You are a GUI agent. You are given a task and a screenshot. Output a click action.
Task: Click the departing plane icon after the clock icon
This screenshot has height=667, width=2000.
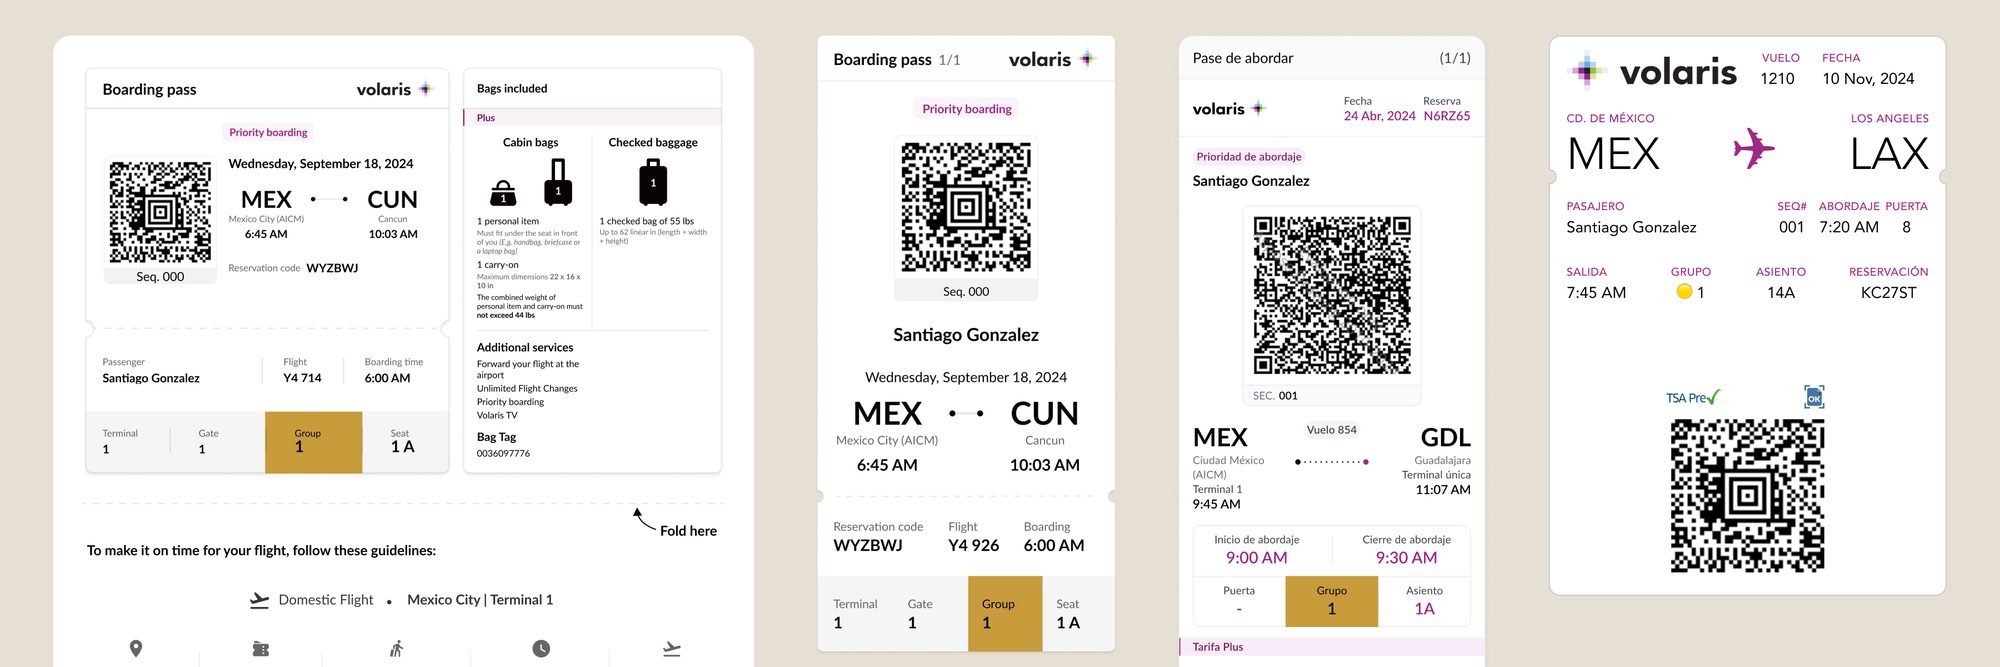pos(672,649)
